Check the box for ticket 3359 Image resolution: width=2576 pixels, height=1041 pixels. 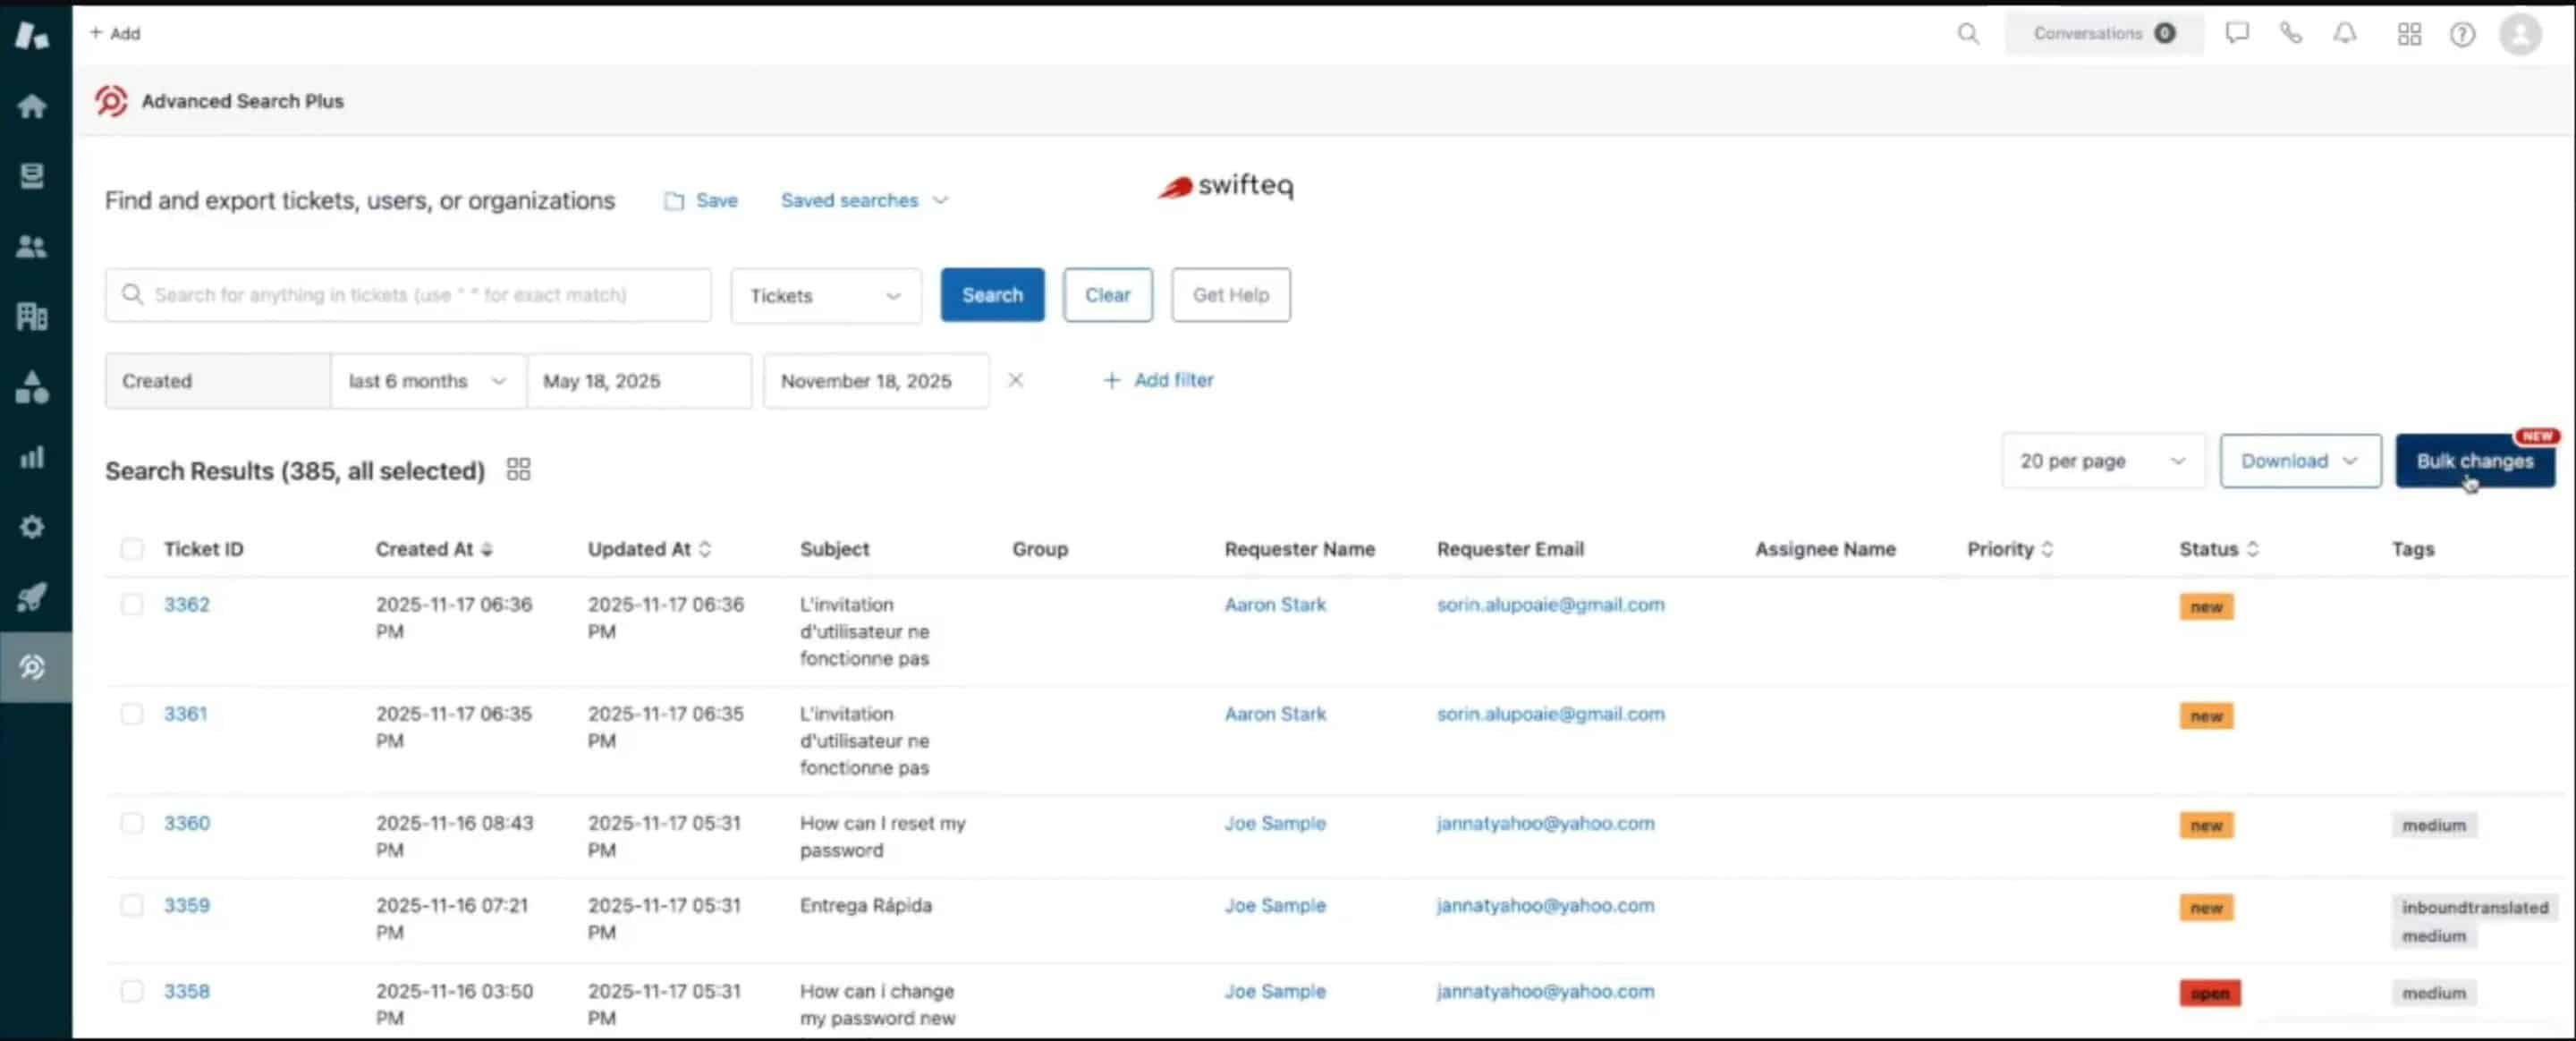pyautogui.click(x=132, y=905)
